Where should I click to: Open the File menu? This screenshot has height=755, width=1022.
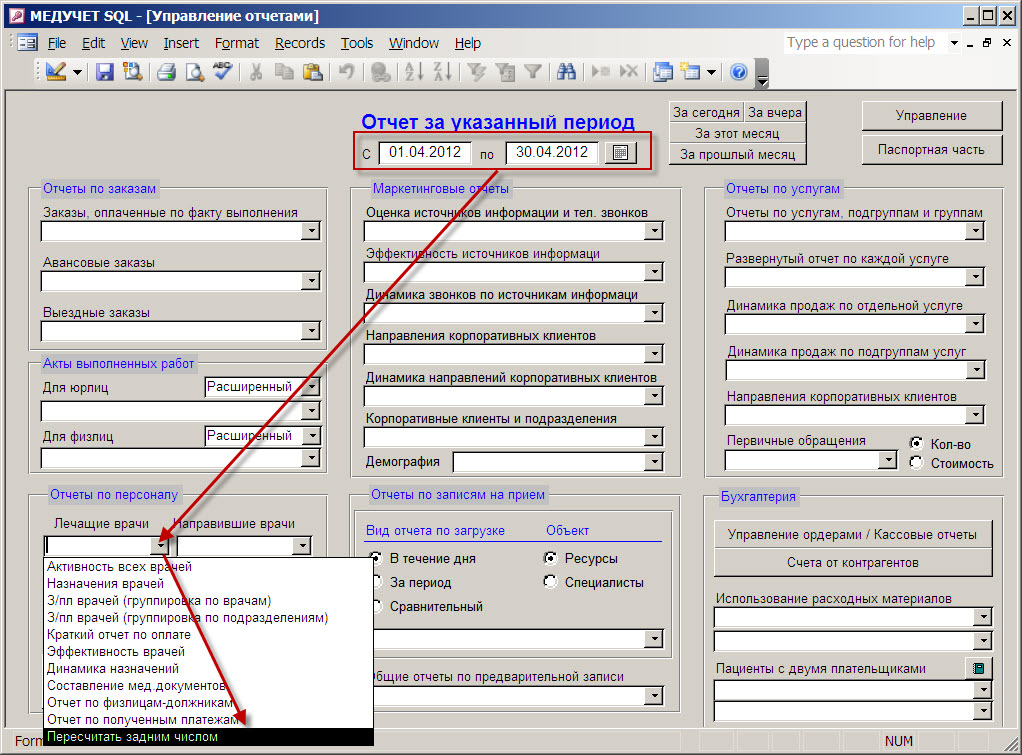point(57,43)
